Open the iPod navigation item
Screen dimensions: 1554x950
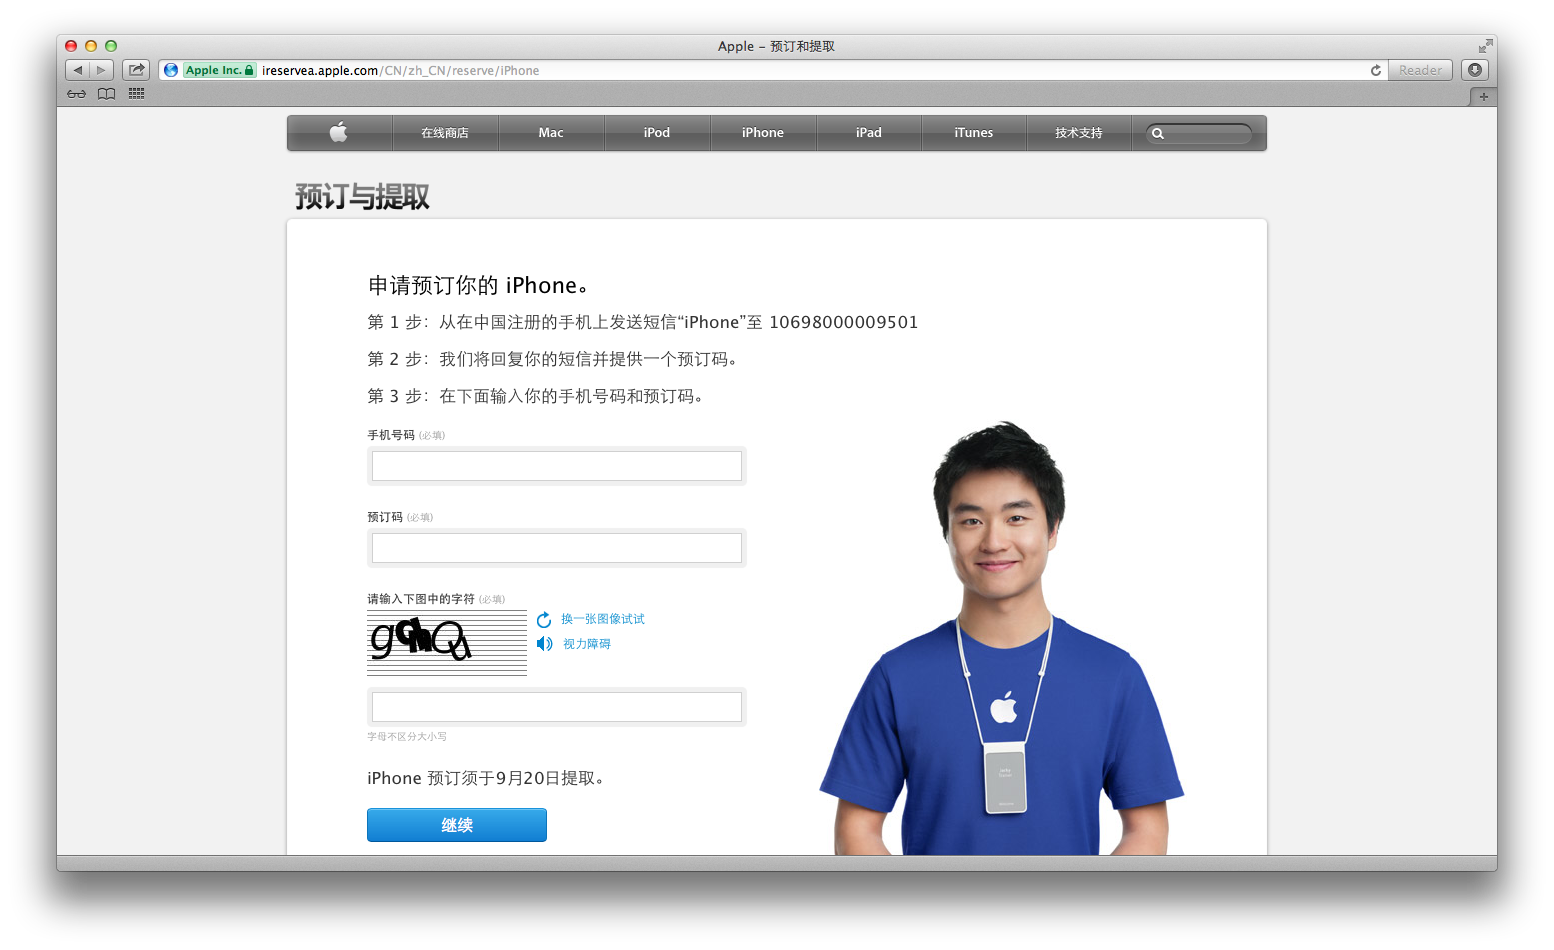[x=657, y=132]
